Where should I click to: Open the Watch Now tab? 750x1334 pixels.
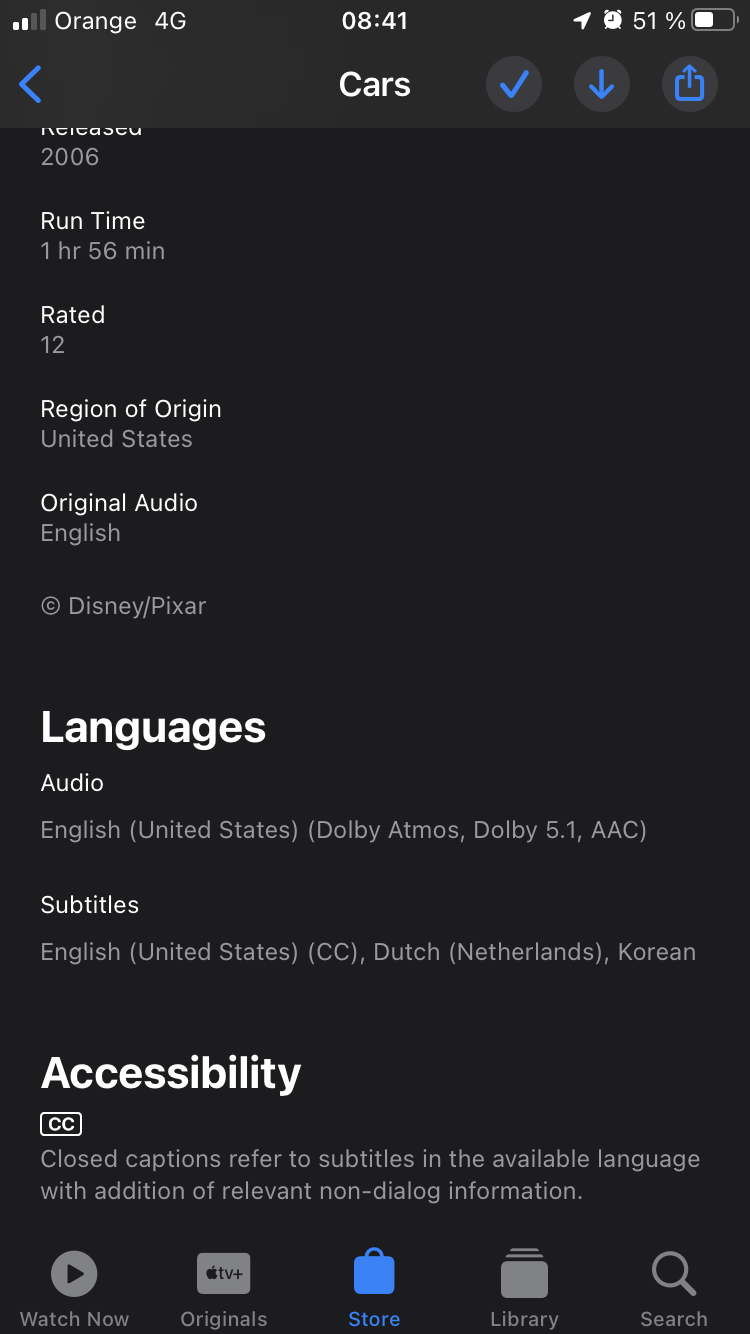[75, 1290]
